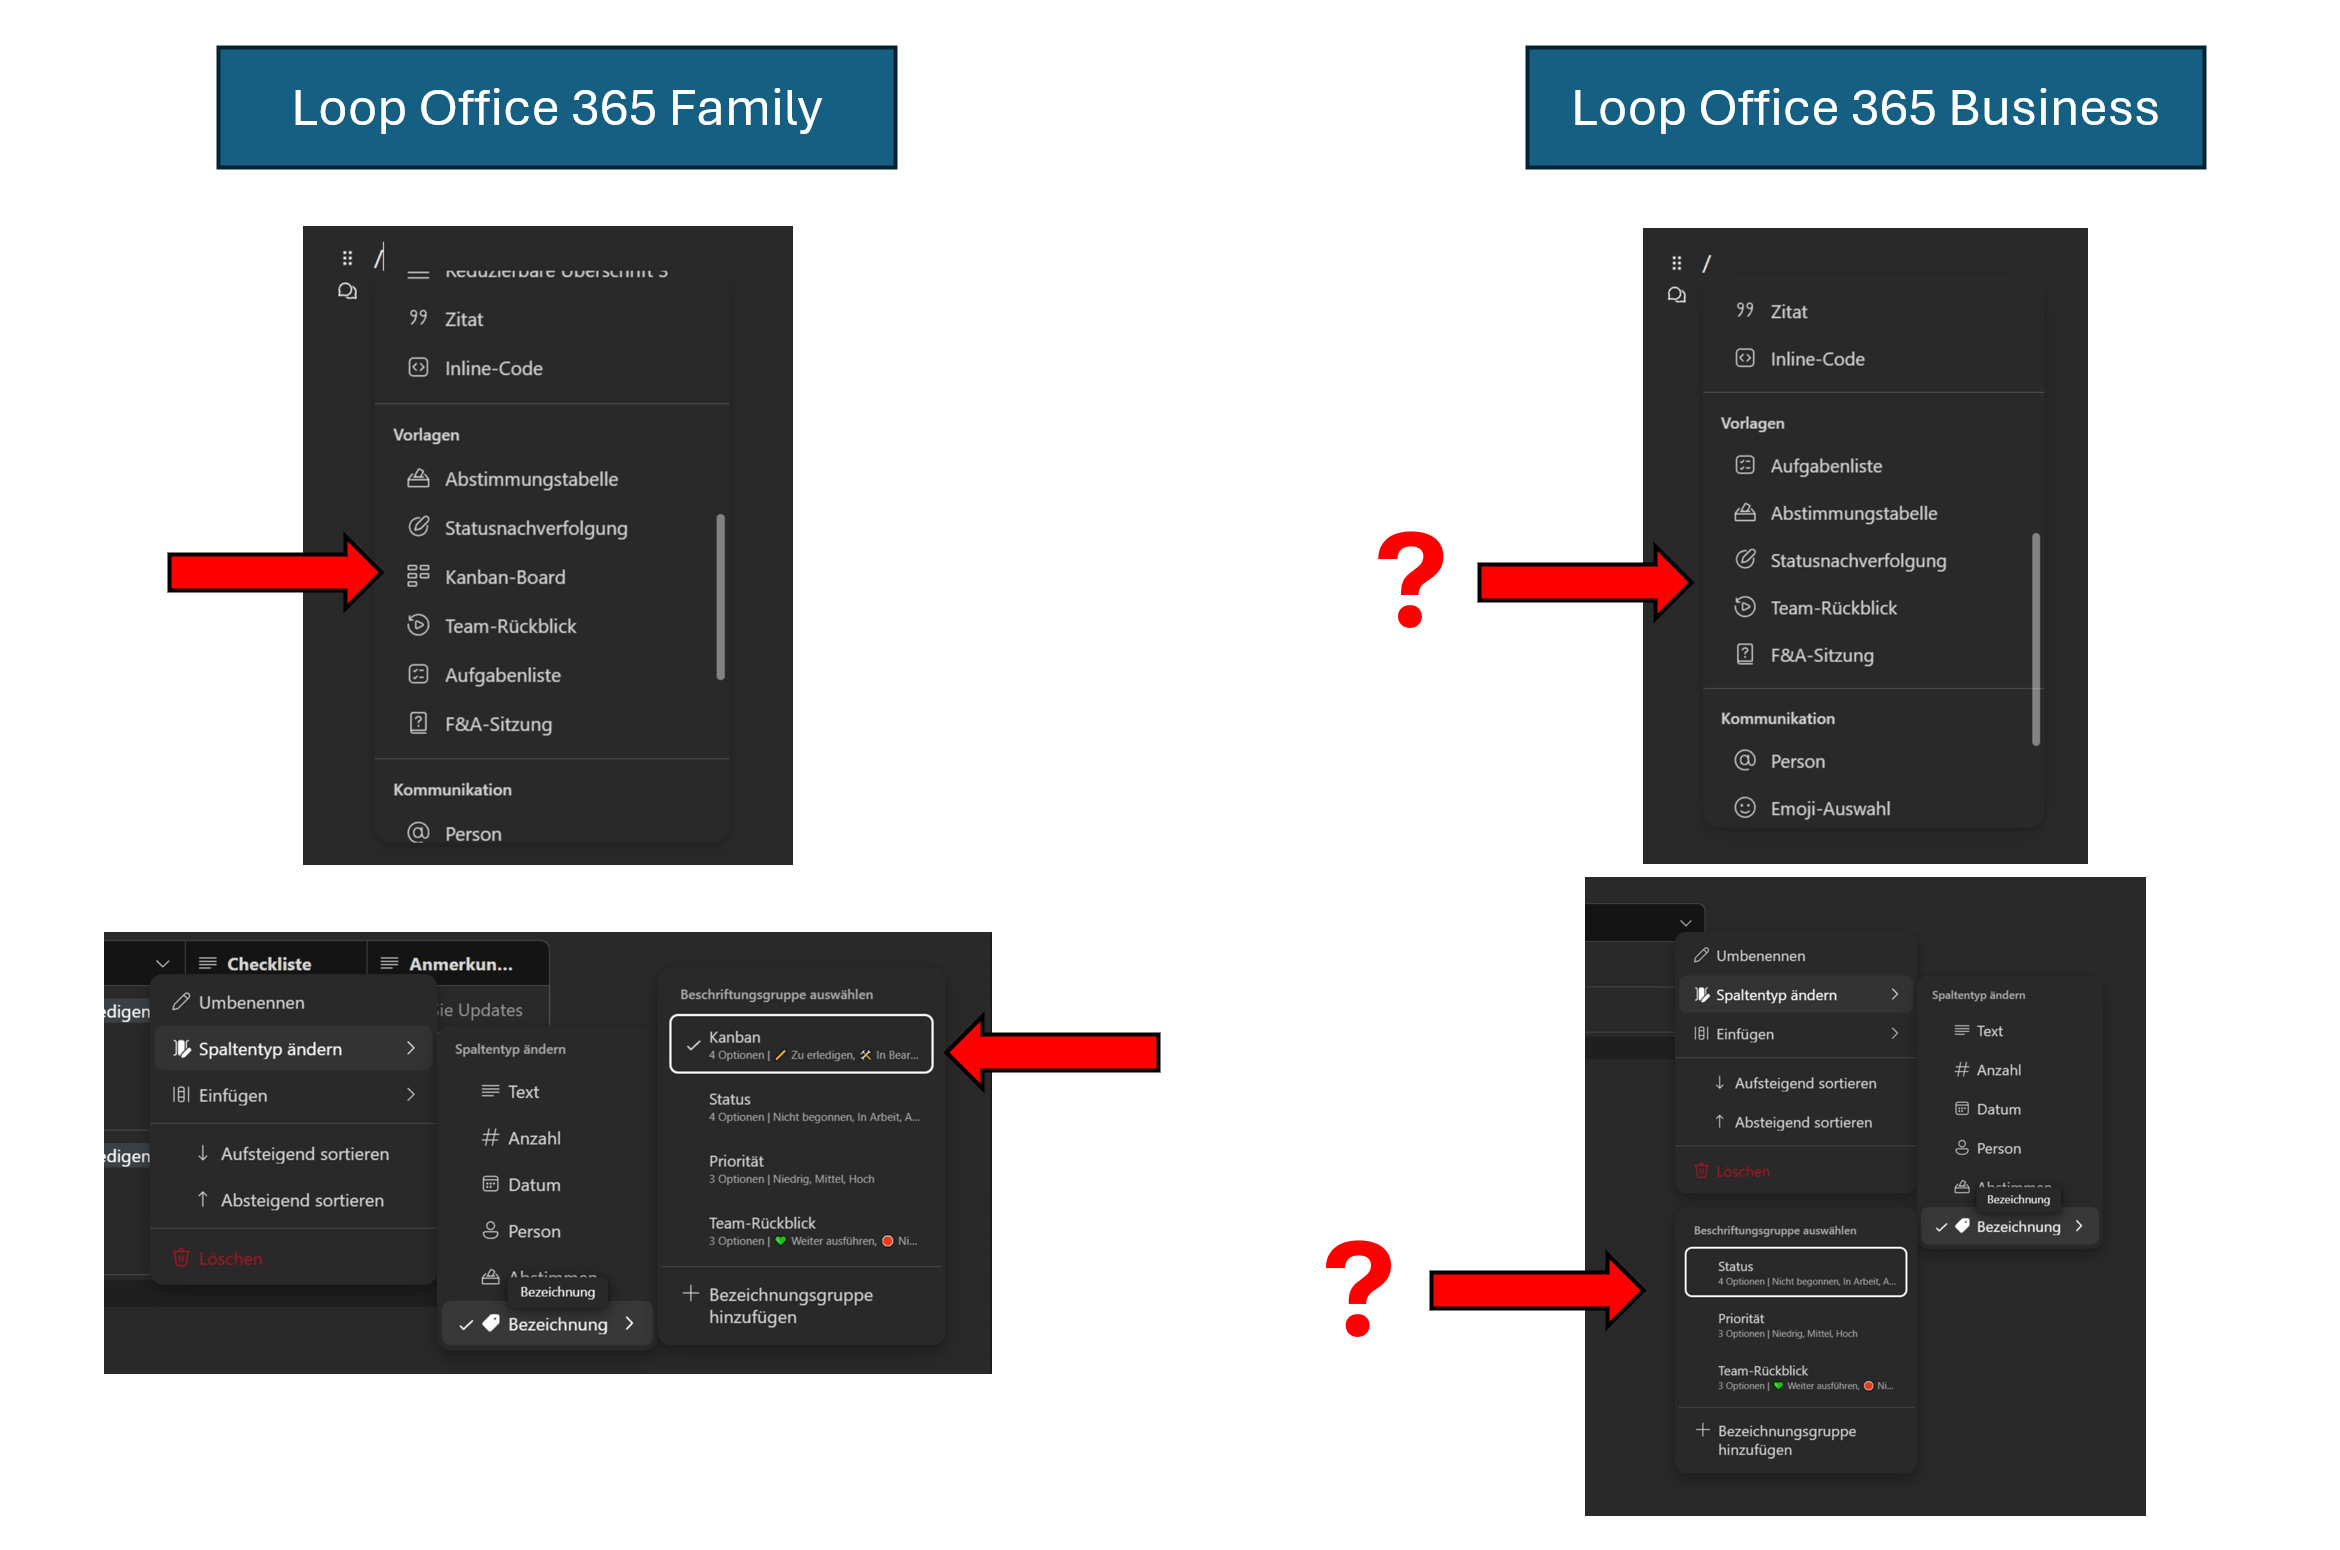Image resolution: width=2340 pixels, height=1550 pixels.
Task: Click the comment bubble icon in the Family panel
Action: pyautogui.click(x=347, y=291)
